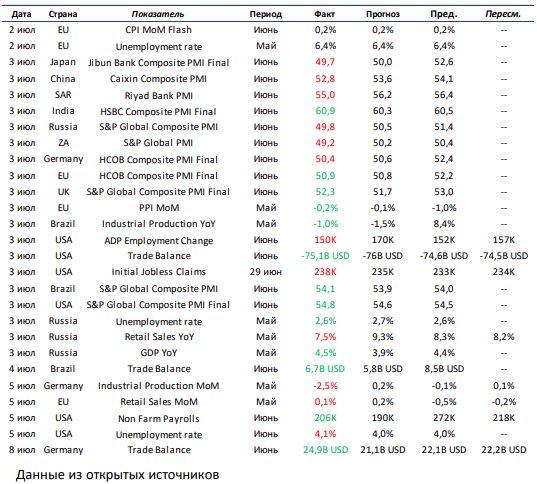The width and height of the screenshot is (537, 484).
Task: Click the 'Период' column header
Action: [265, 14]
